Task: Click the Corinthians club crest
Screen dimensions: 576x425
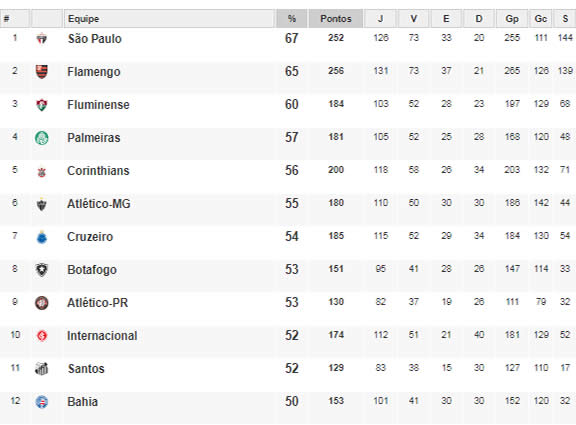Action: [x=42, y=171]
